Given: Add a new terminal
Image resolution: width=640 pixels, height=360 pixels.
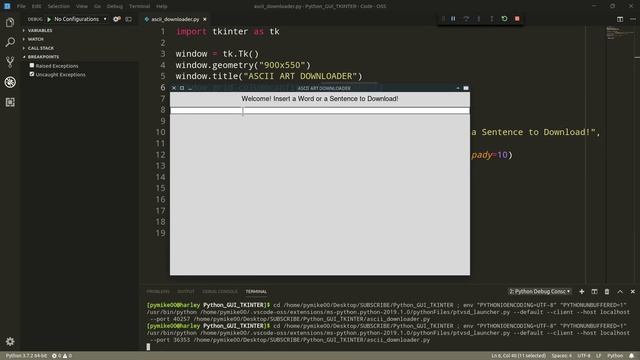Looking at the screenshot, I should click(582, 291).
